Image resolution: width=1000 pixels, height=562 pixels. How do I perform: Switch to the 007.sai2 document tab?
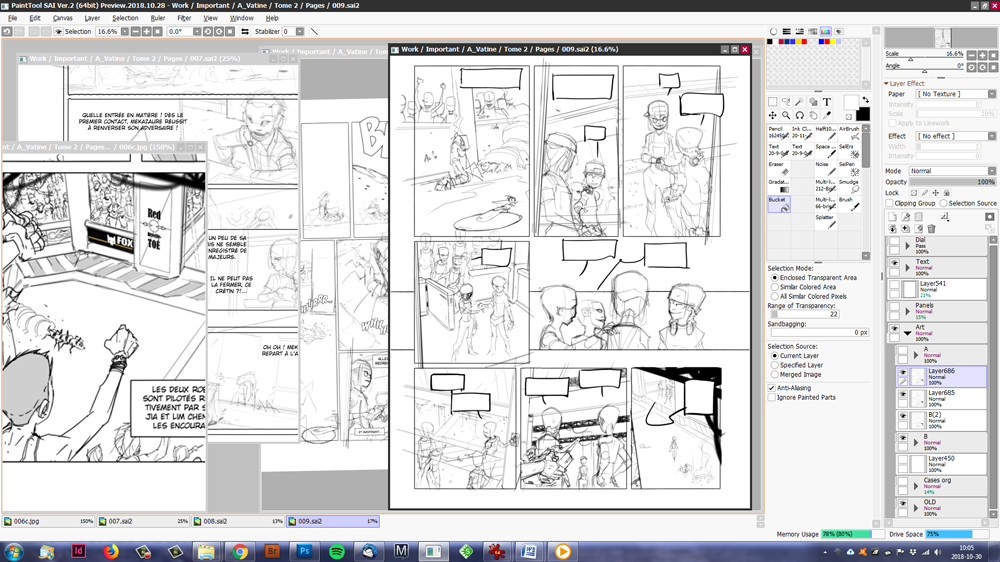pos(143,521)
